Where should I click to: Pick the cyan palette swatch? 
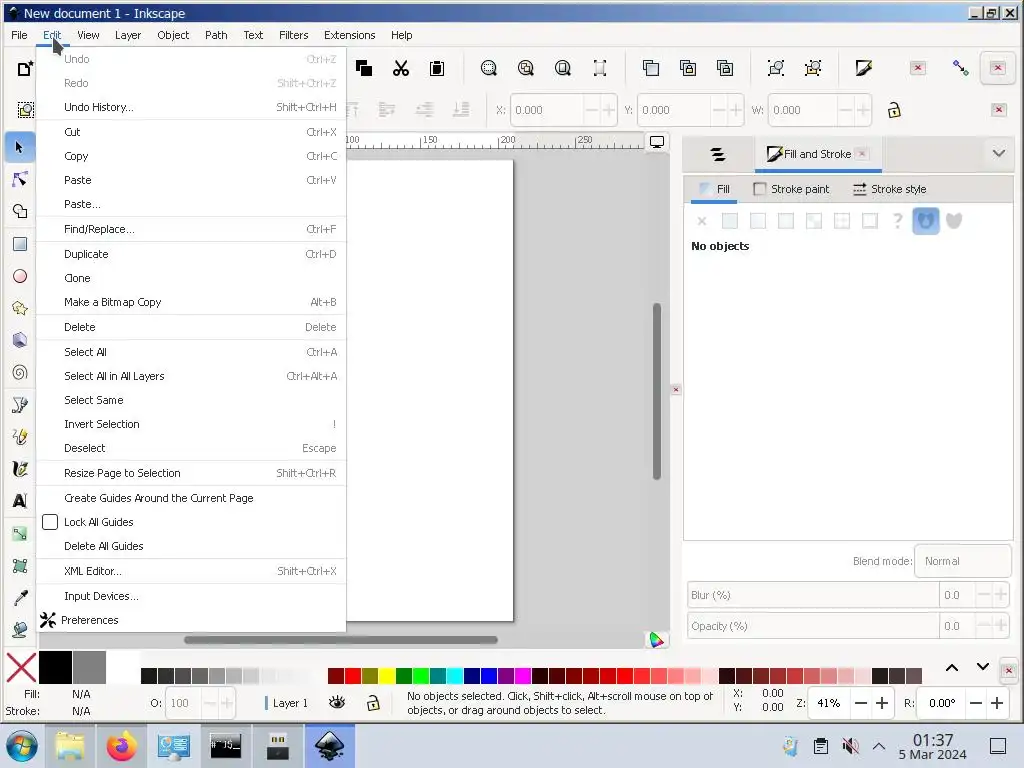pyautogui.click(x=455, y=675)
